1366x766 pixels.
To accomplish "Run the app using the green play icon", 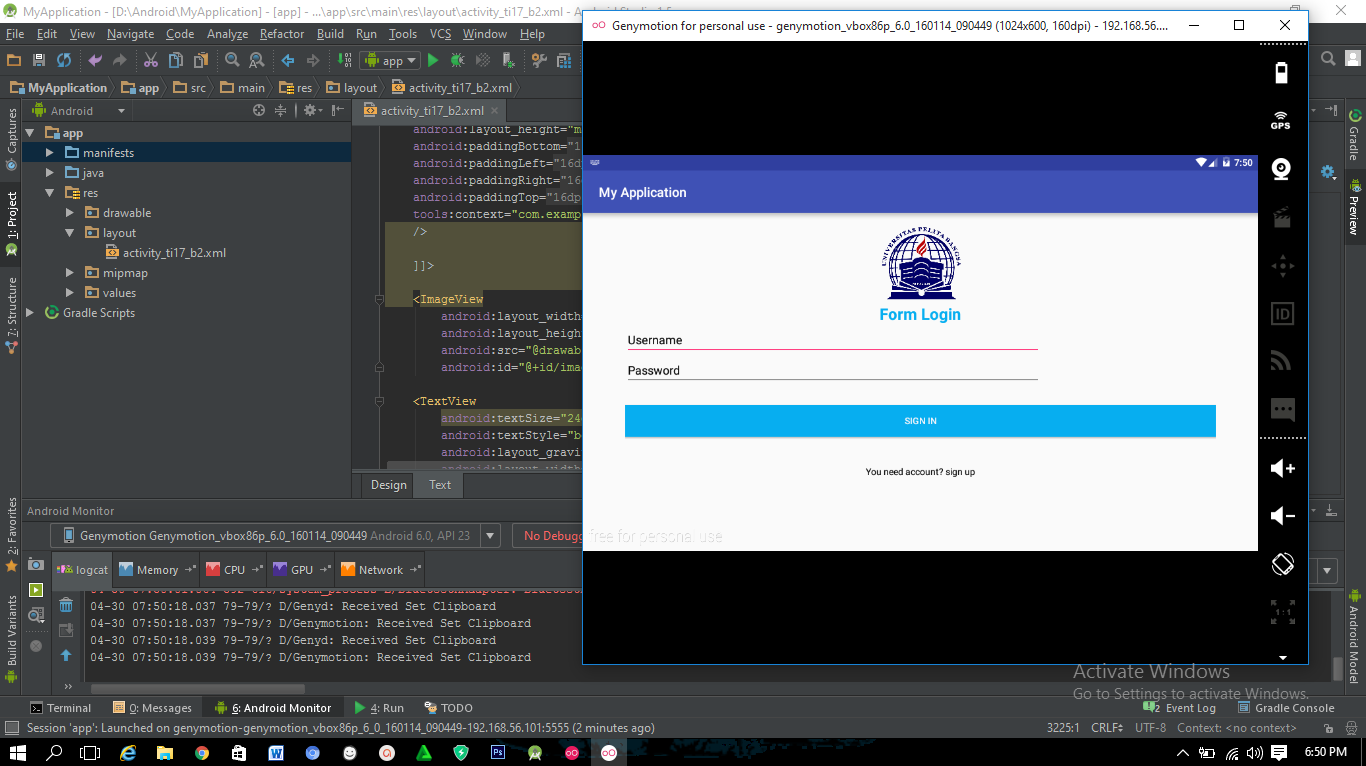I will point(433,60).
